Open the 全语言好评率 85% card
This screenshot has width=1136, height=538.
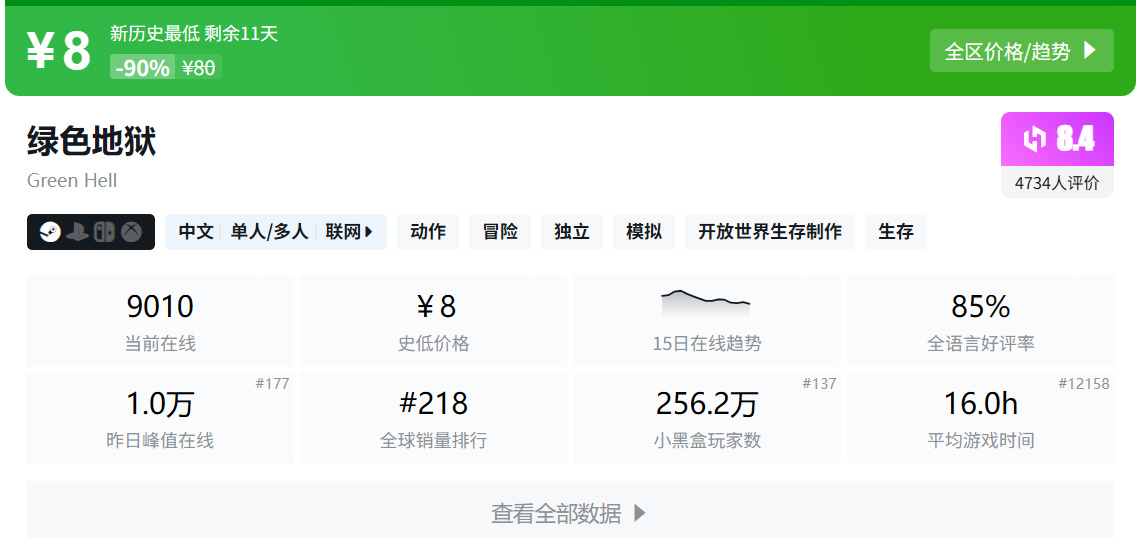pos(981,321)
